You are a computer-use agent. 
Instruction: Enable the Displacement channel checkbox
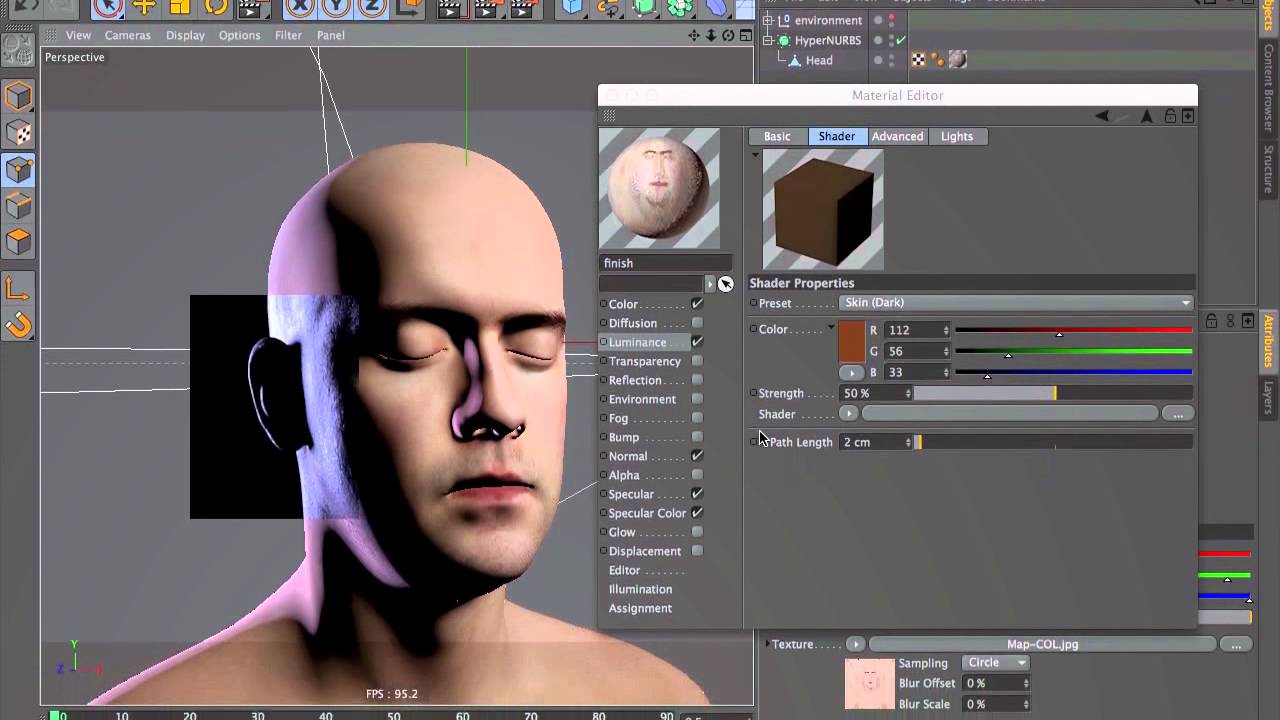[x=697, y=551]
